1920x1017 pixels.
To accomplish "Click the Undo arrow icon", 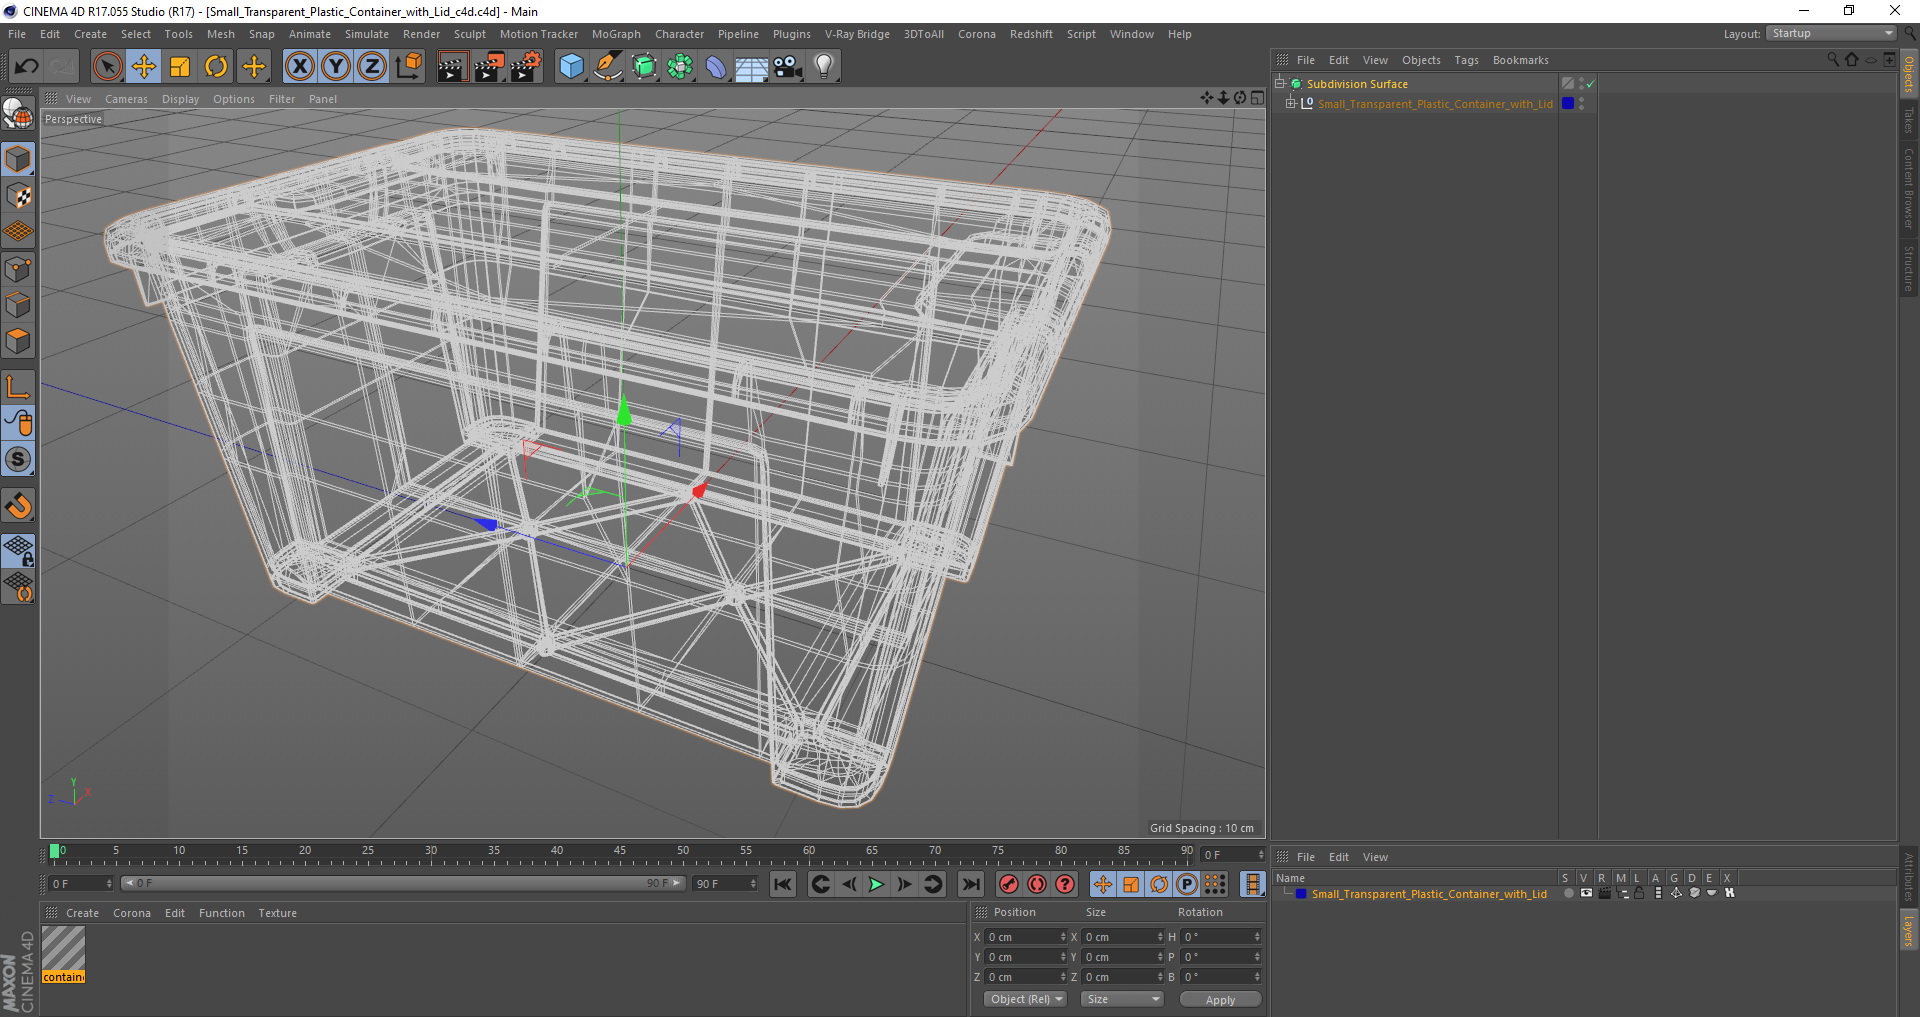I will (x=27, y=67).
